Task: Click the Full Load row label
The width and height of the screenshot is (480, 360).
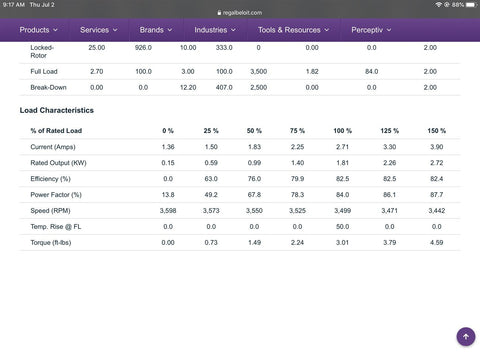Action: [x=44, y=71]
